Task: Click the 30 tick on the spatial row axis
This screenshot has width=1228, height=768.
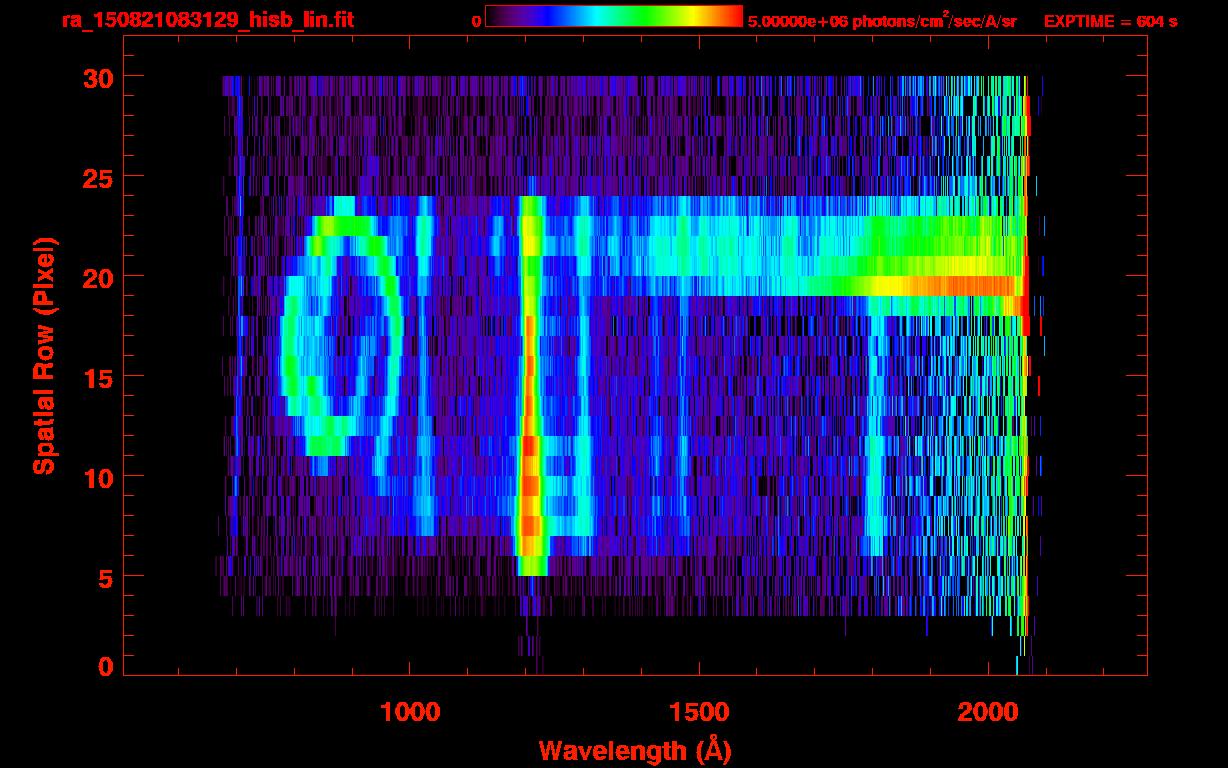Action: pos(96,78)
